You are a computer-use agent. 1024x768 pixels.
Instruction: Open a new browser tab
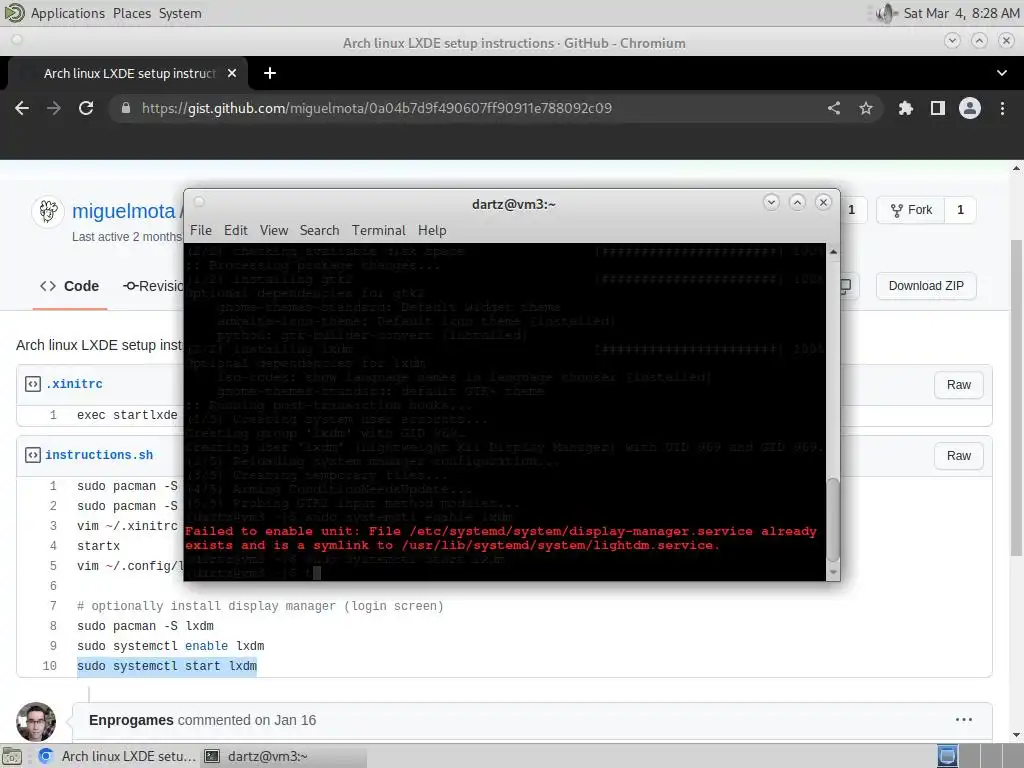pos(270,73)
